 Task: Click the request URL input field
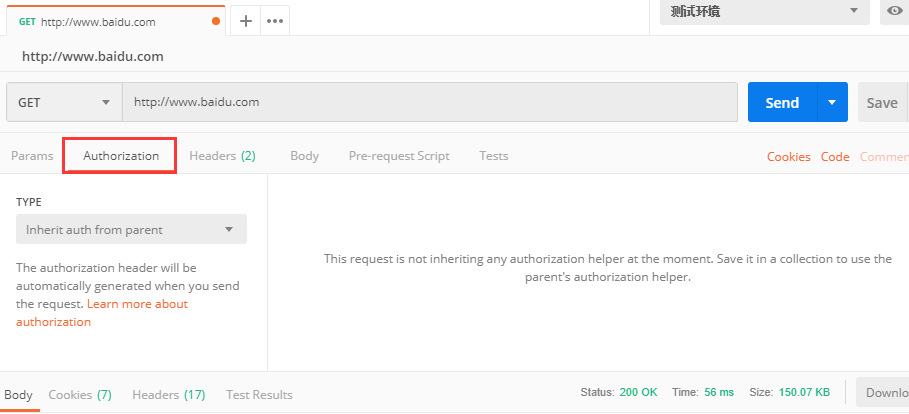coord(430,102)
